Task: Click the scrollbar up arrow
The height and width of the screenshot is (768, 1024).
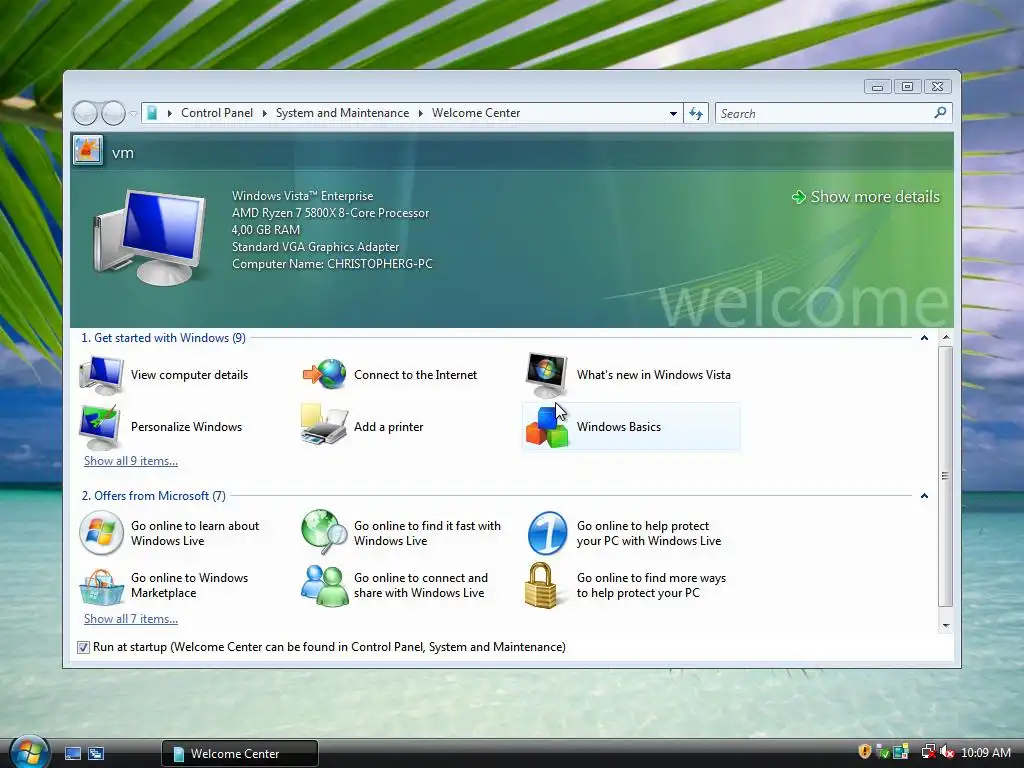Action: click(x=946, y=338)
